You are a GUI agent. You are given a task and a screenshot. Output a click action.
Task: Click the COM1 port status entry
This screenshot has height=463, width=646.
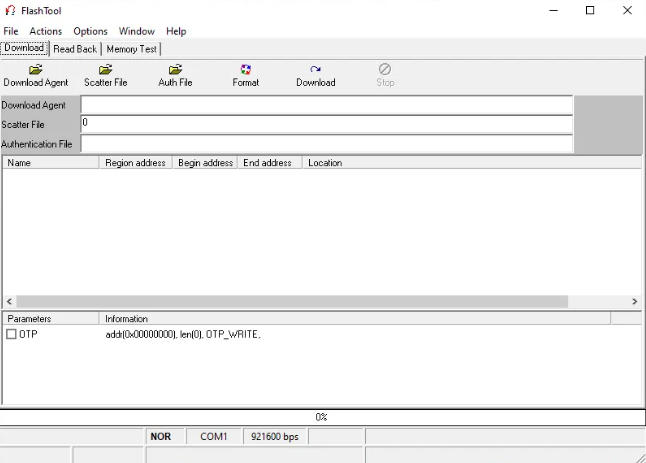[x=213, y=436]
